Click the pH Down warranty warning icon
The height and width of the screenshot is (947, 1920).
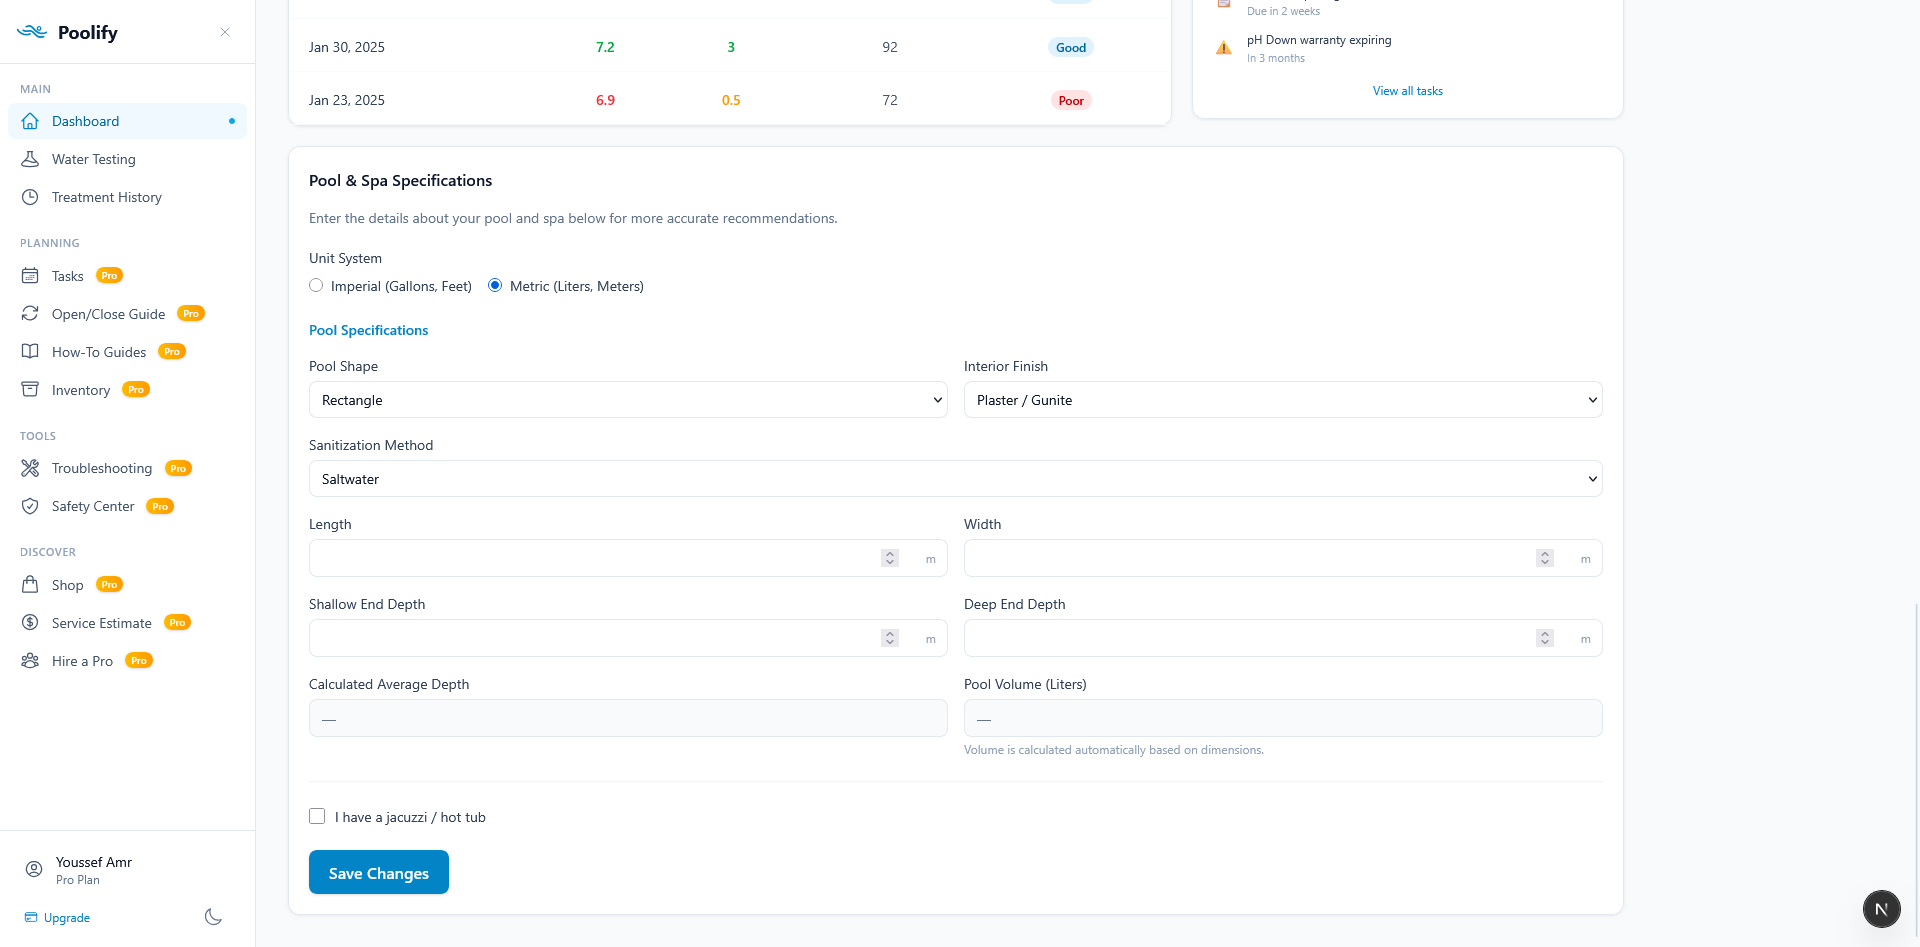point(1223,48)
